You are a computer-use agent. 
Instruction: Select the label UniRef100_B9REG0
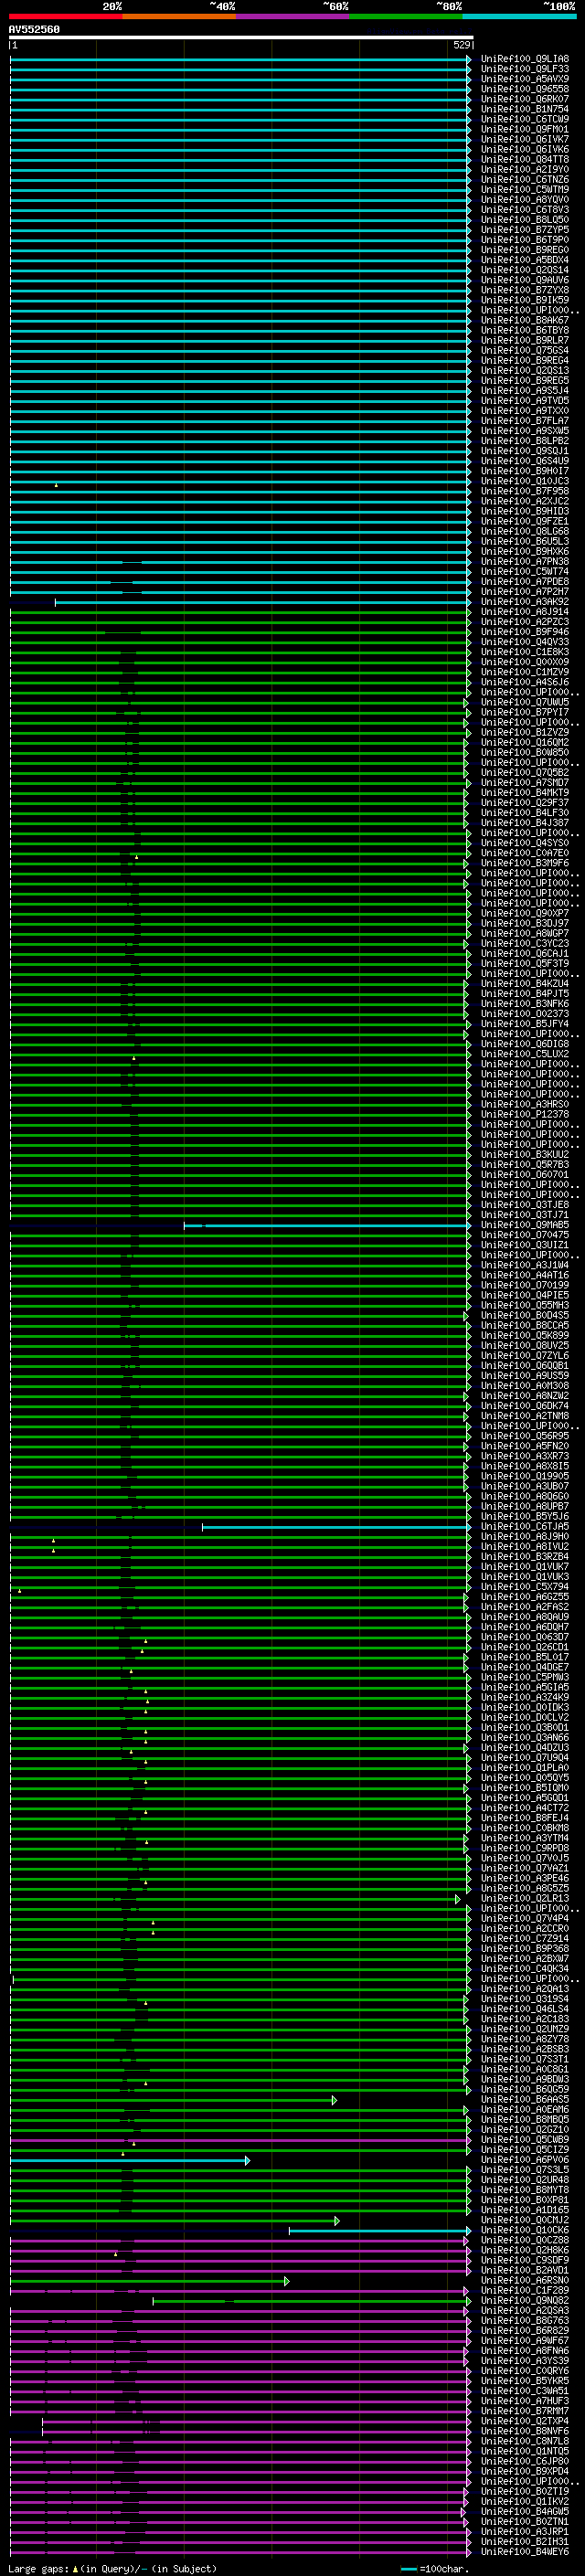[525, 250]
